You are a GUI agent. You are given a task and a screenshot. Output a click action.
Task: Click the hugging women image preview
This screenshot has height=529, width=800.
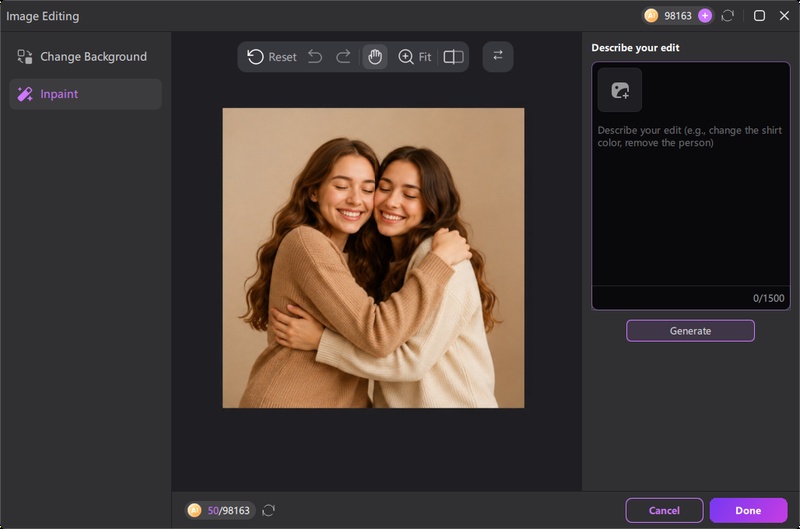tap(373, 258)
